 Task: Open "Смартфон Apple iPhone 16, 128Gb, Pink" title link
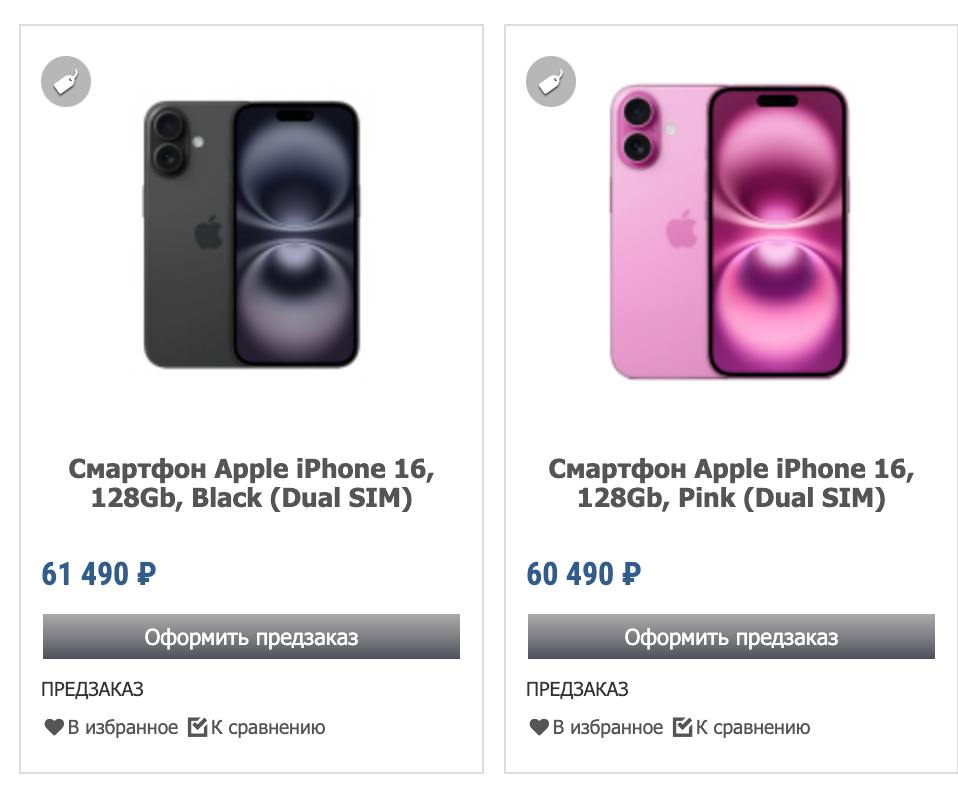pos(731,484)
